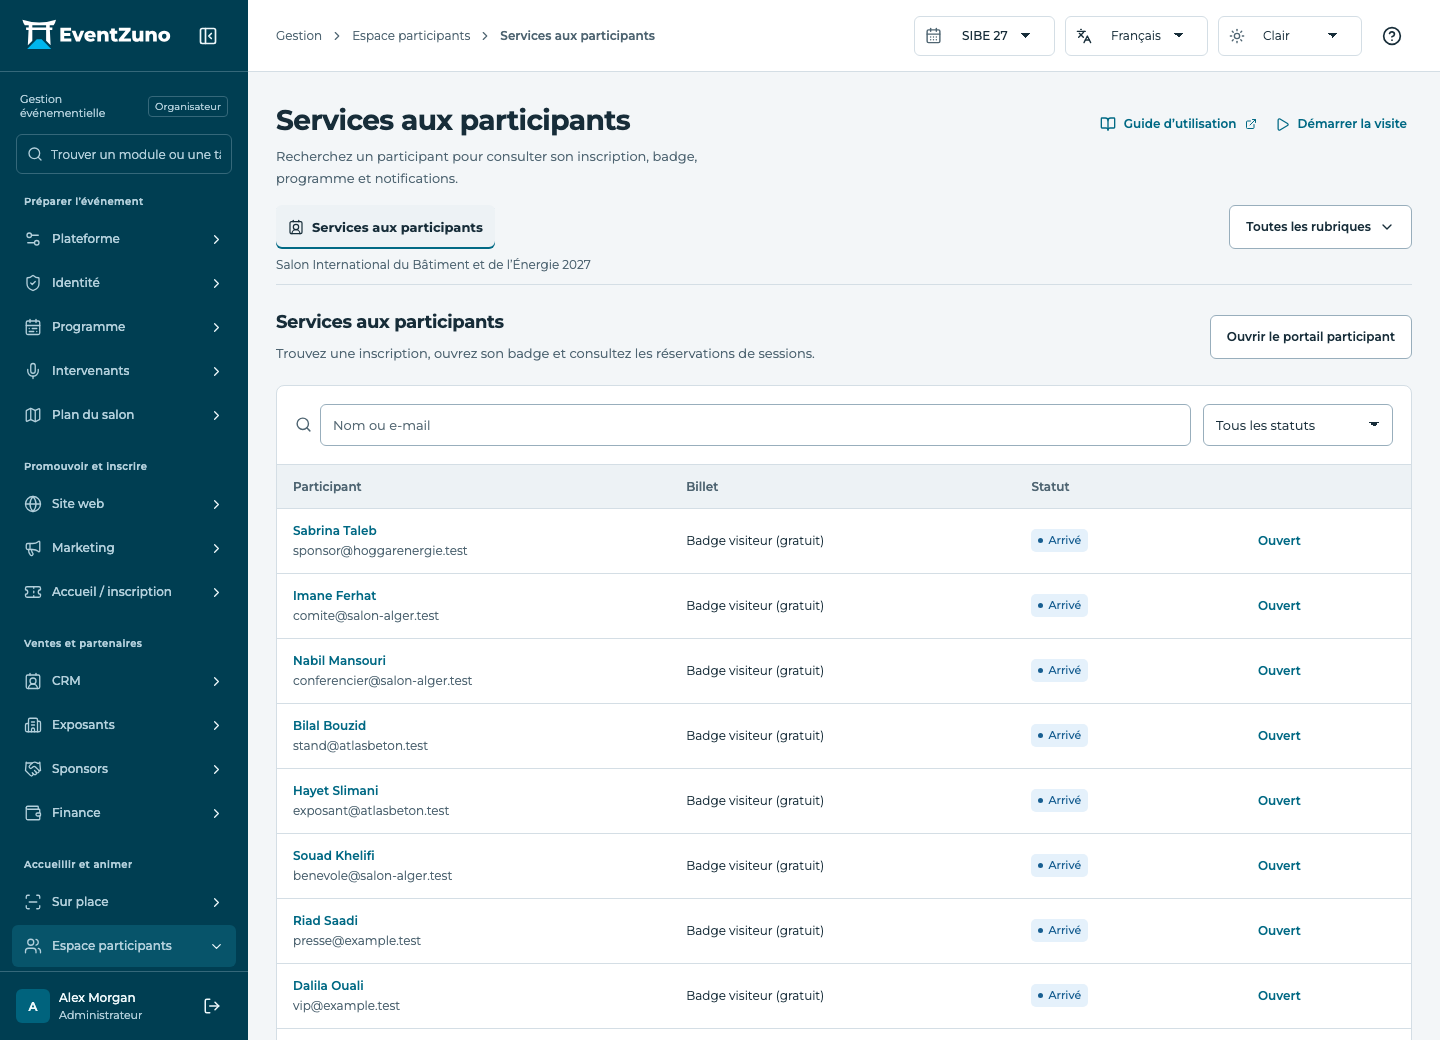Open the help question mark icon
Viewport: 1440px width, 1040px height.
pyautogui.click(x=1392, y=36)
